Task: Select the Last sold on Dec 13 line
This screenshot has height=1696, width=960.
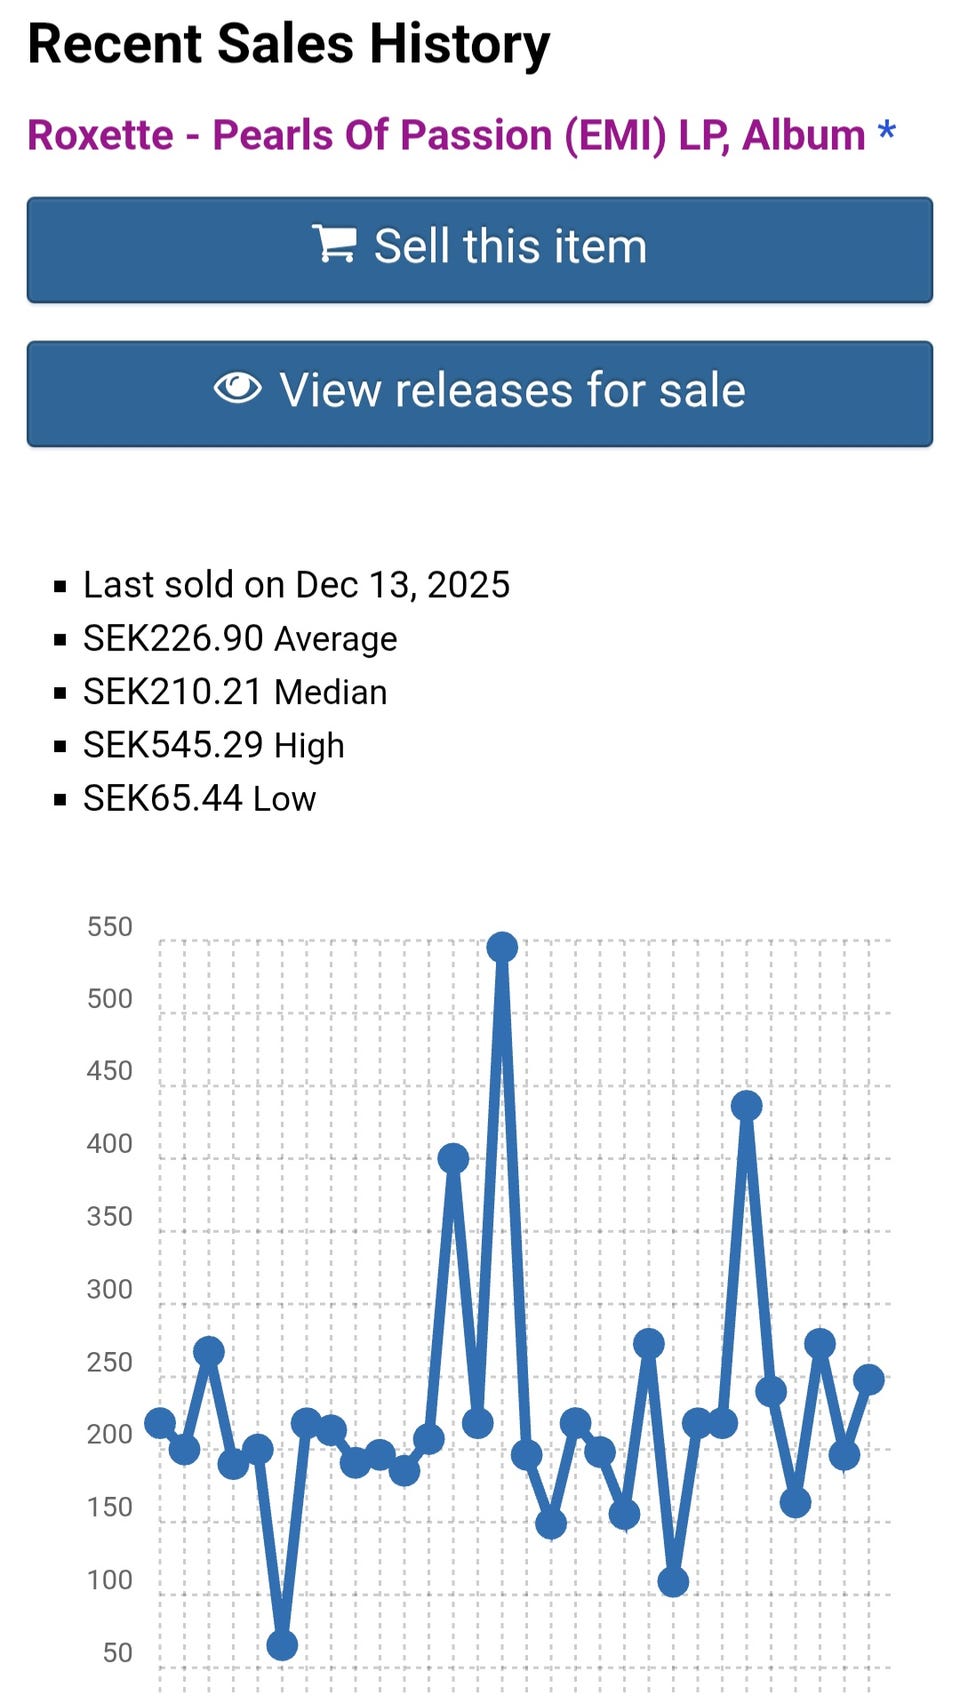Action: (x=296, y=585)
